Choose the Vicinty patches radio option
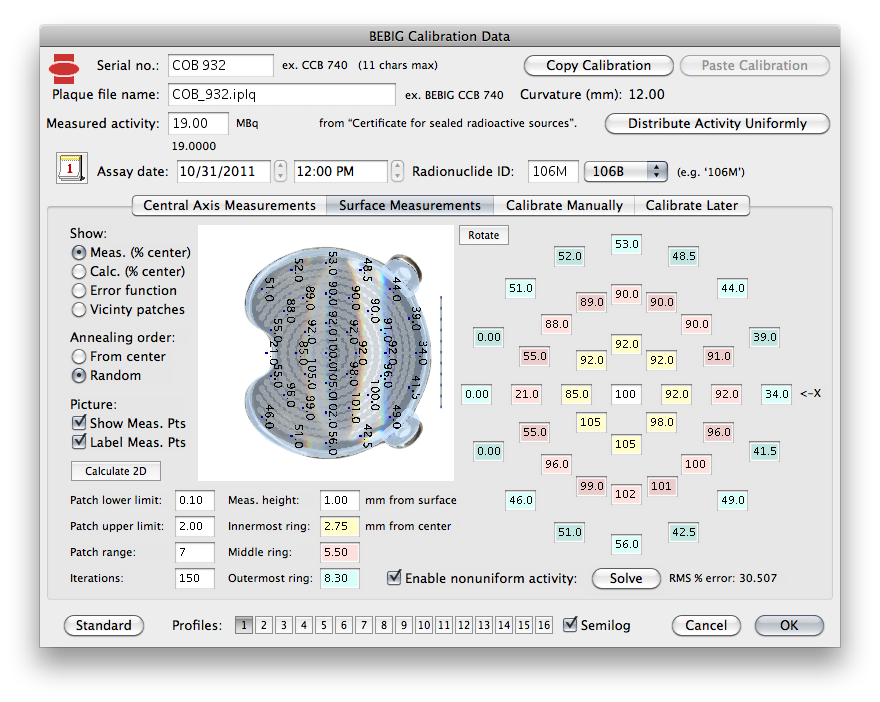 79,310
